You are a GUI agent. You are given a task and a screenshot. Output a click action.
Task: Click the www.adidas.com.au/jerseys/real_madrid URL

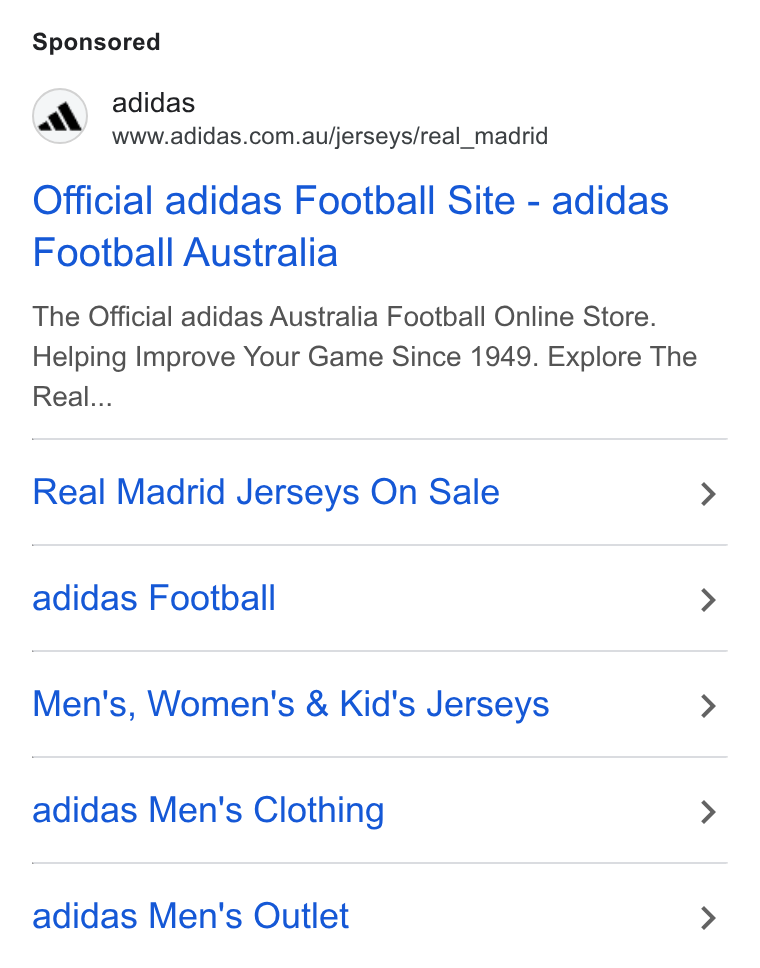pyautogui.click(x=330, y=136)
